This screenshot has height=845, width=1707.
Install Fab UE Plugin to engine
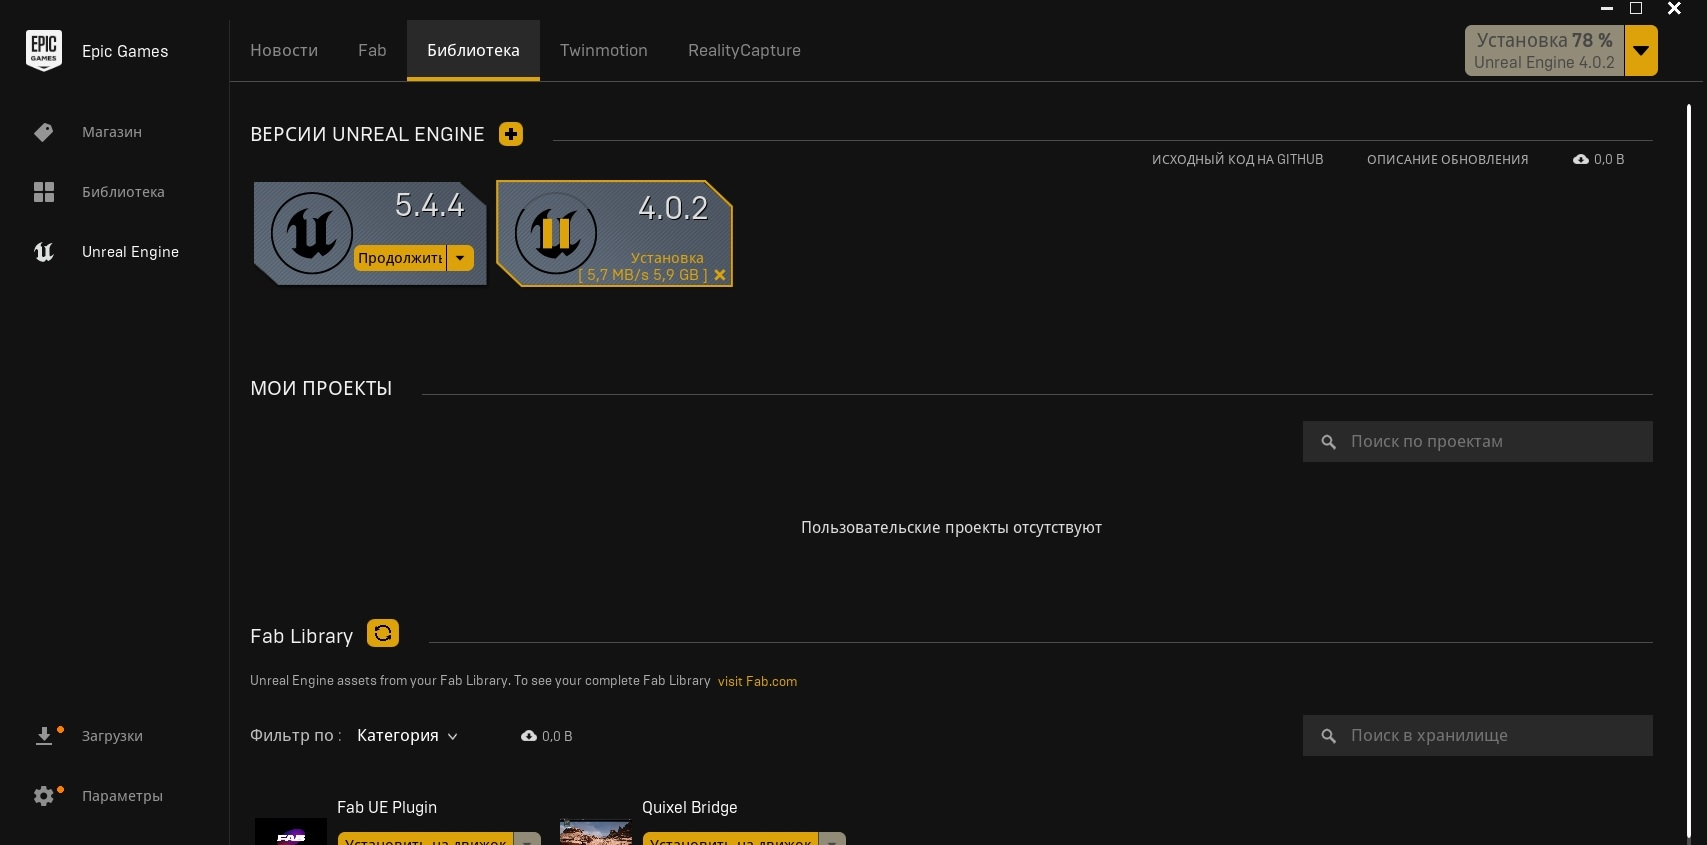pos(425,840)
